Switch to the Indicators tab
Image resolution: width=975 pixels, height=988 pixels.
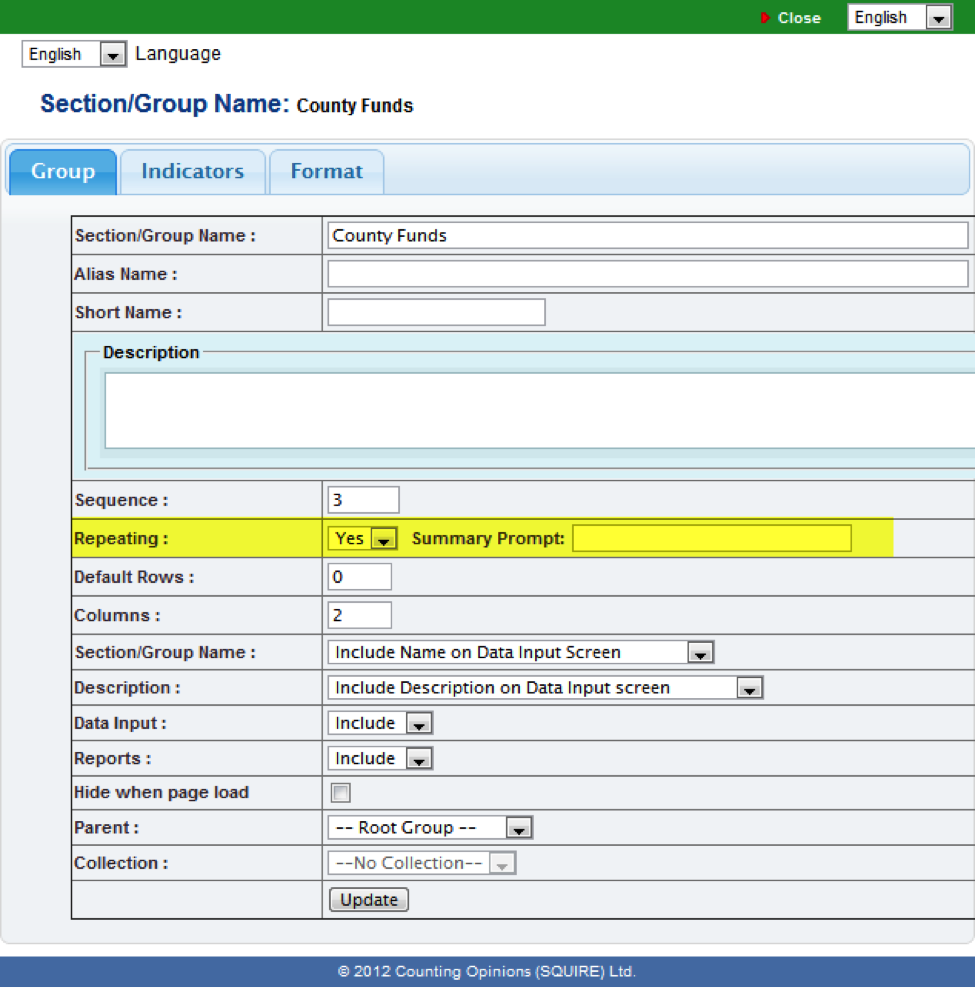pyautogui.click(x=192, y=171)
